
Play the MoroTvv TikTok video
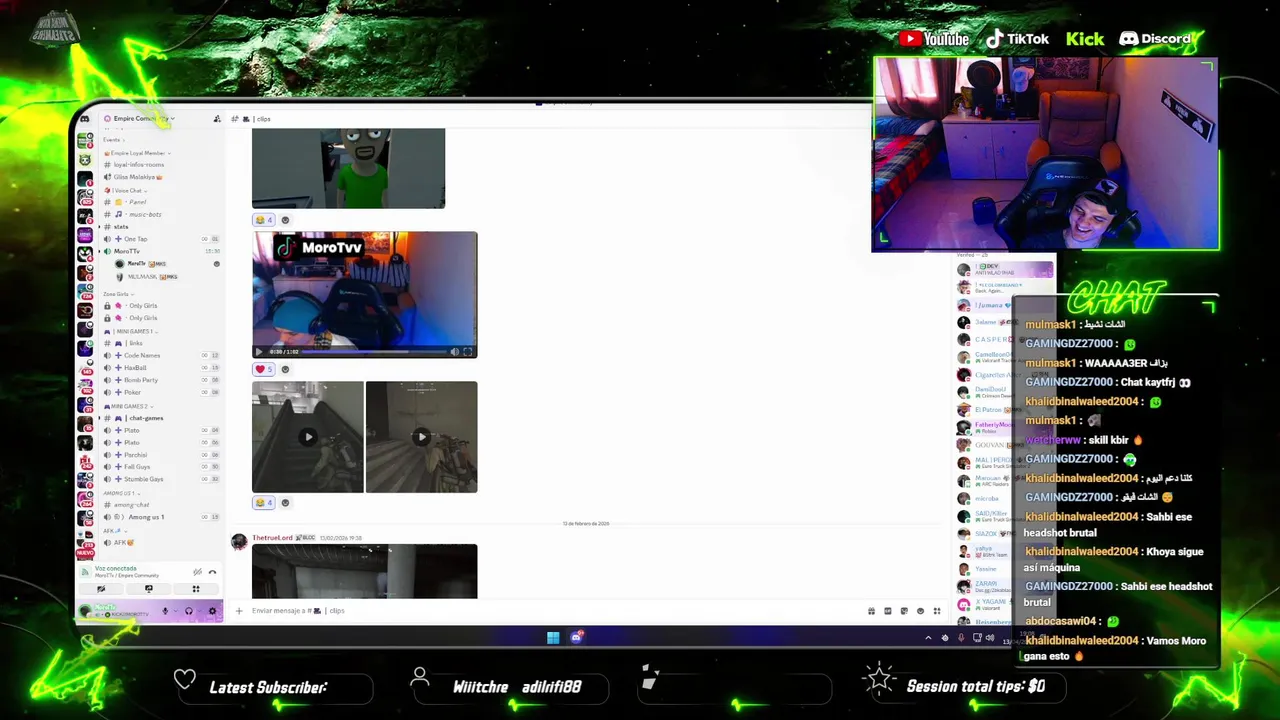click(x=260, y=352)
